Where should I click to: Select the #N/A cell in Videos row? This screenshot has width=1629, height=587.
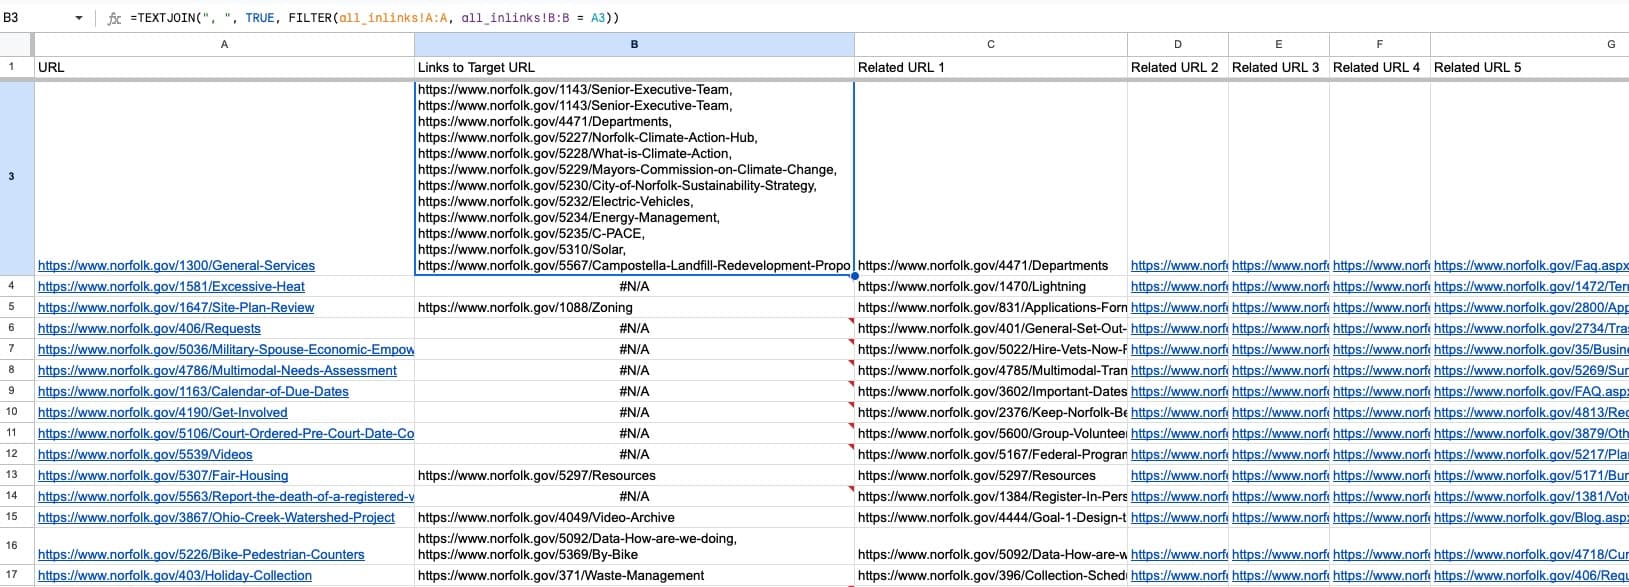click(634, 455)
